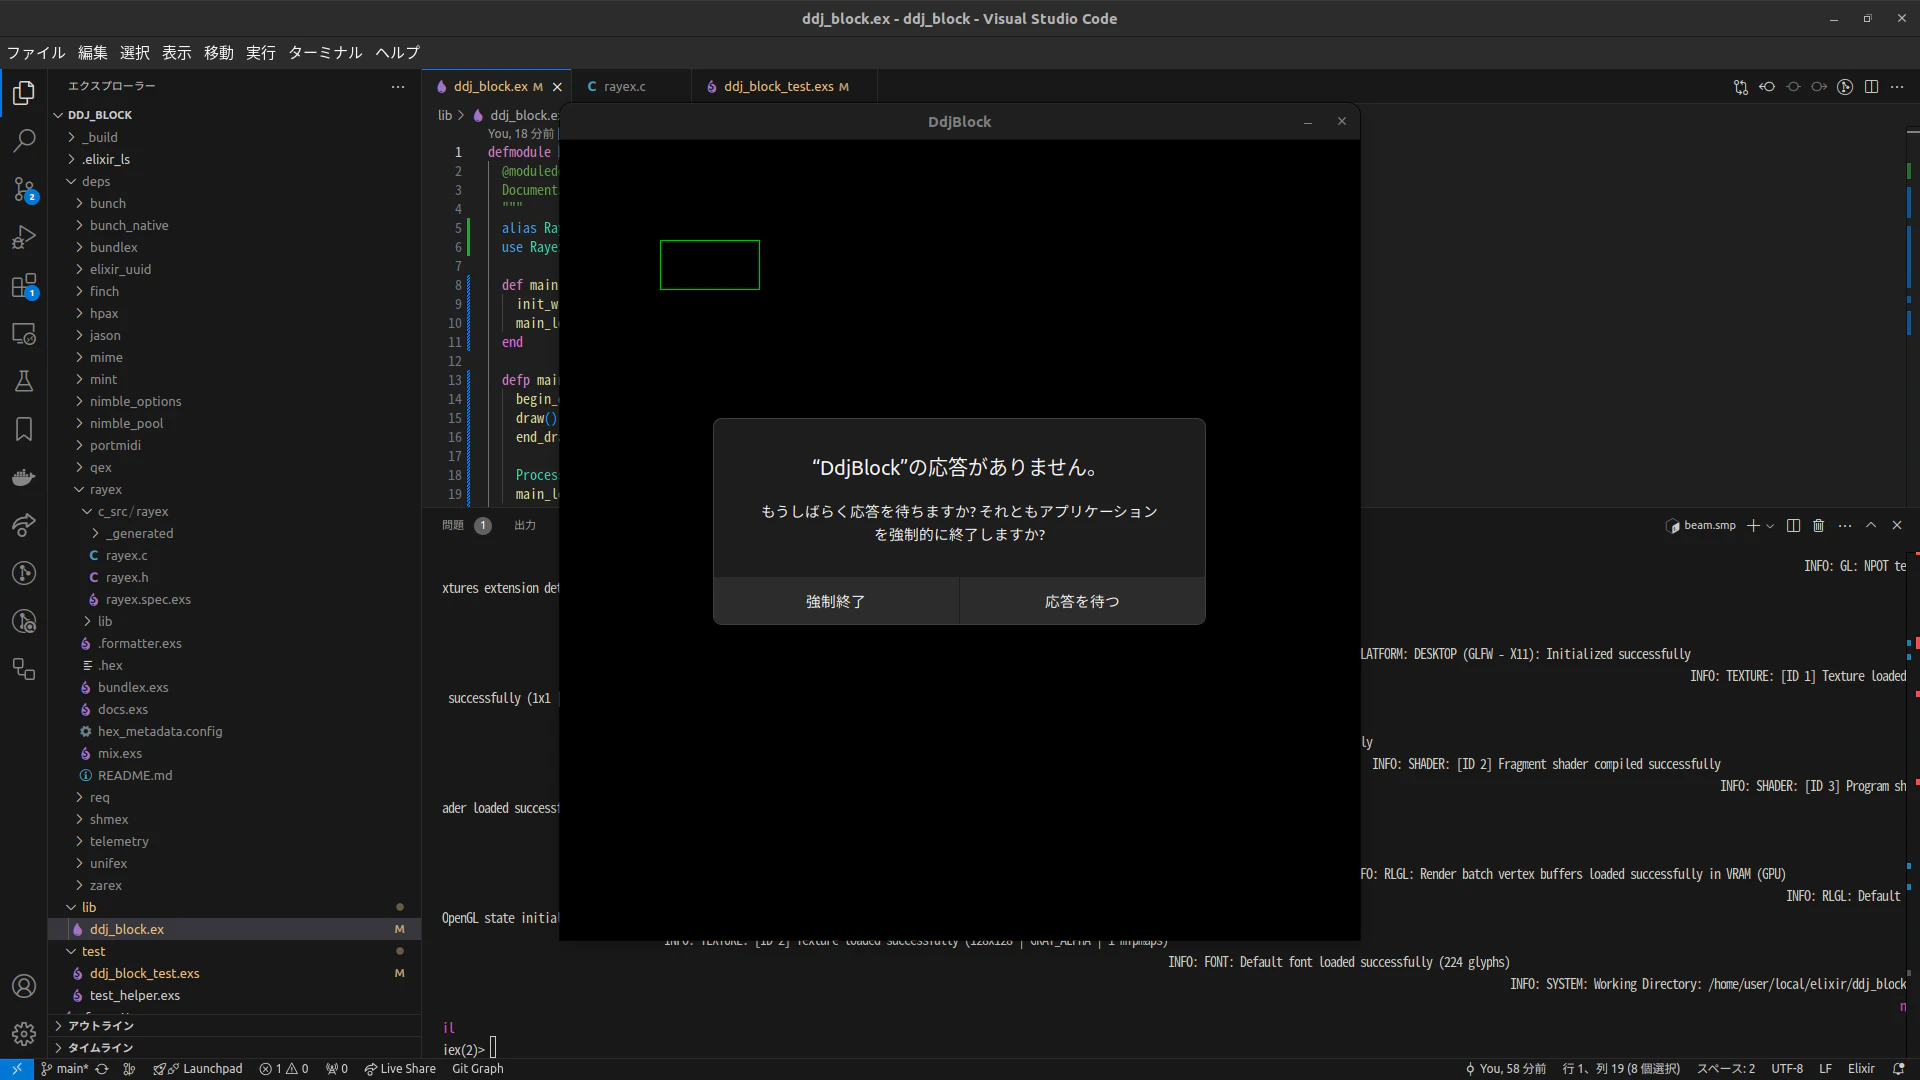Click スペース: 2 indentation in status bar

[x=1726, y=1069]
